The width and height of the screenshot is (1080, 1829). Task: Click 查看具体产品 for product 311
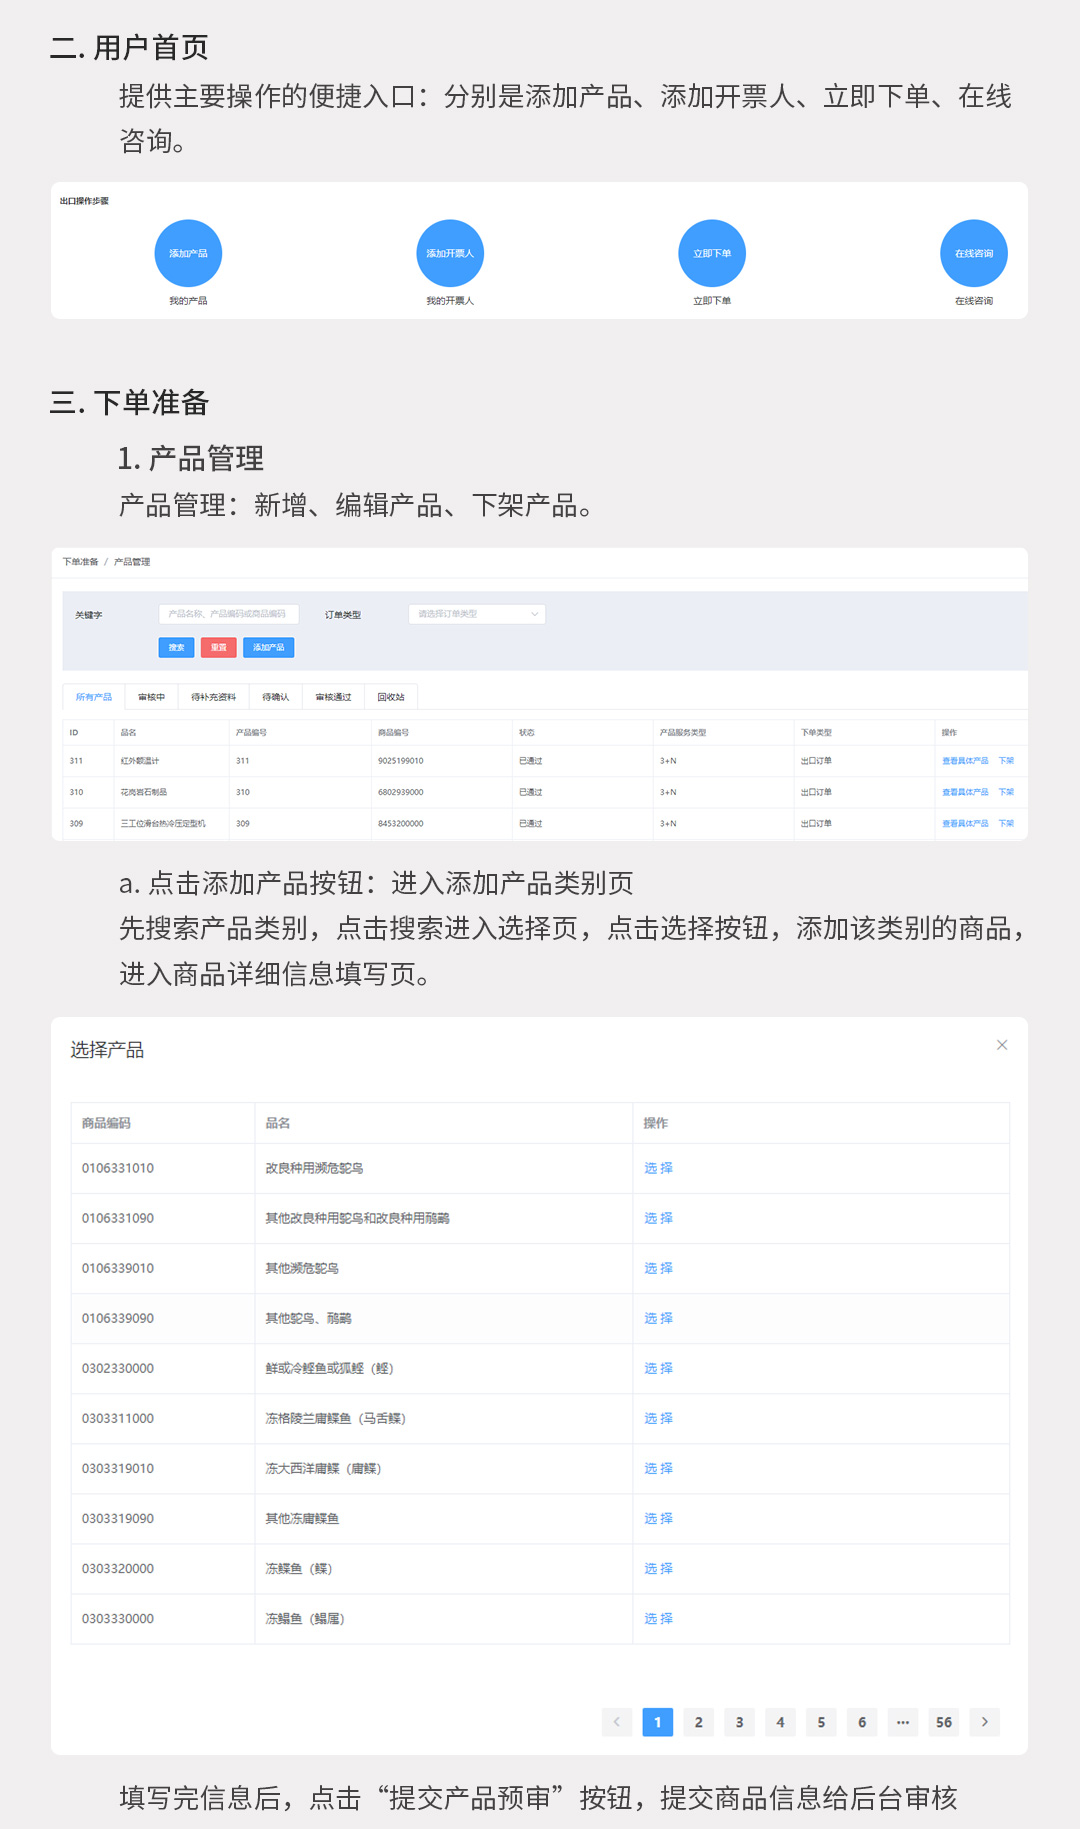[965, 761]
